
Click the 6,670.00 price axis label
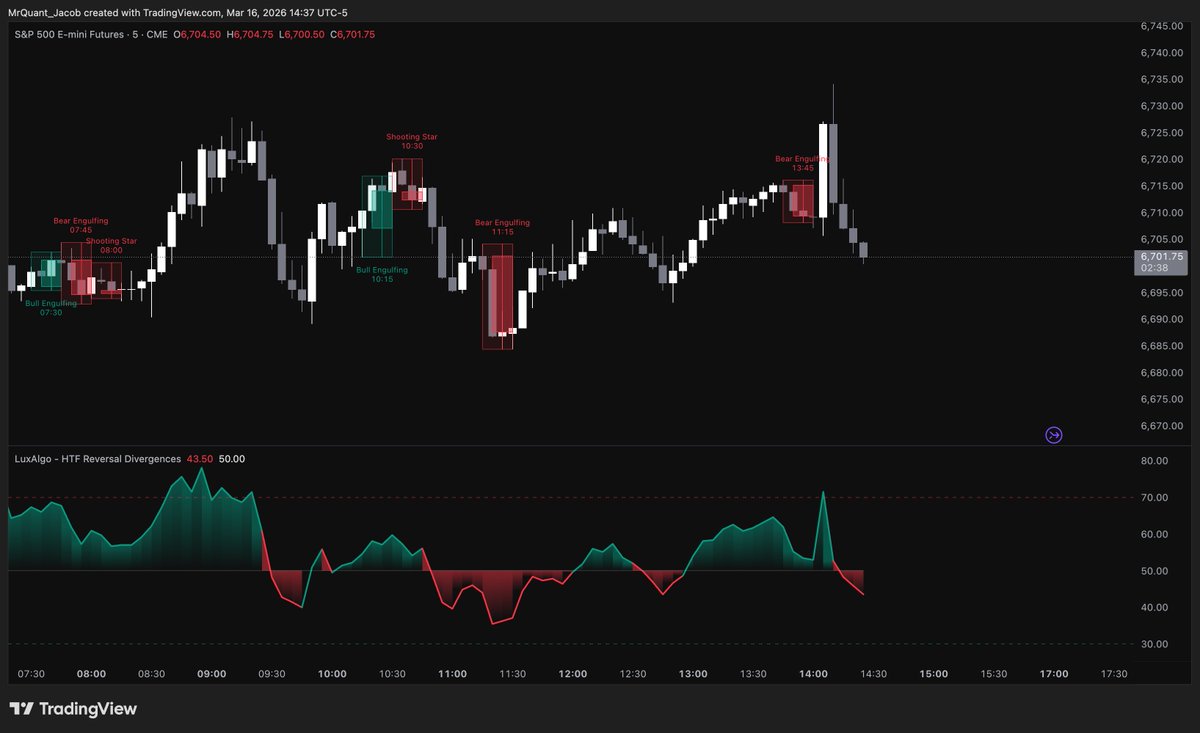coord(1162,426)
